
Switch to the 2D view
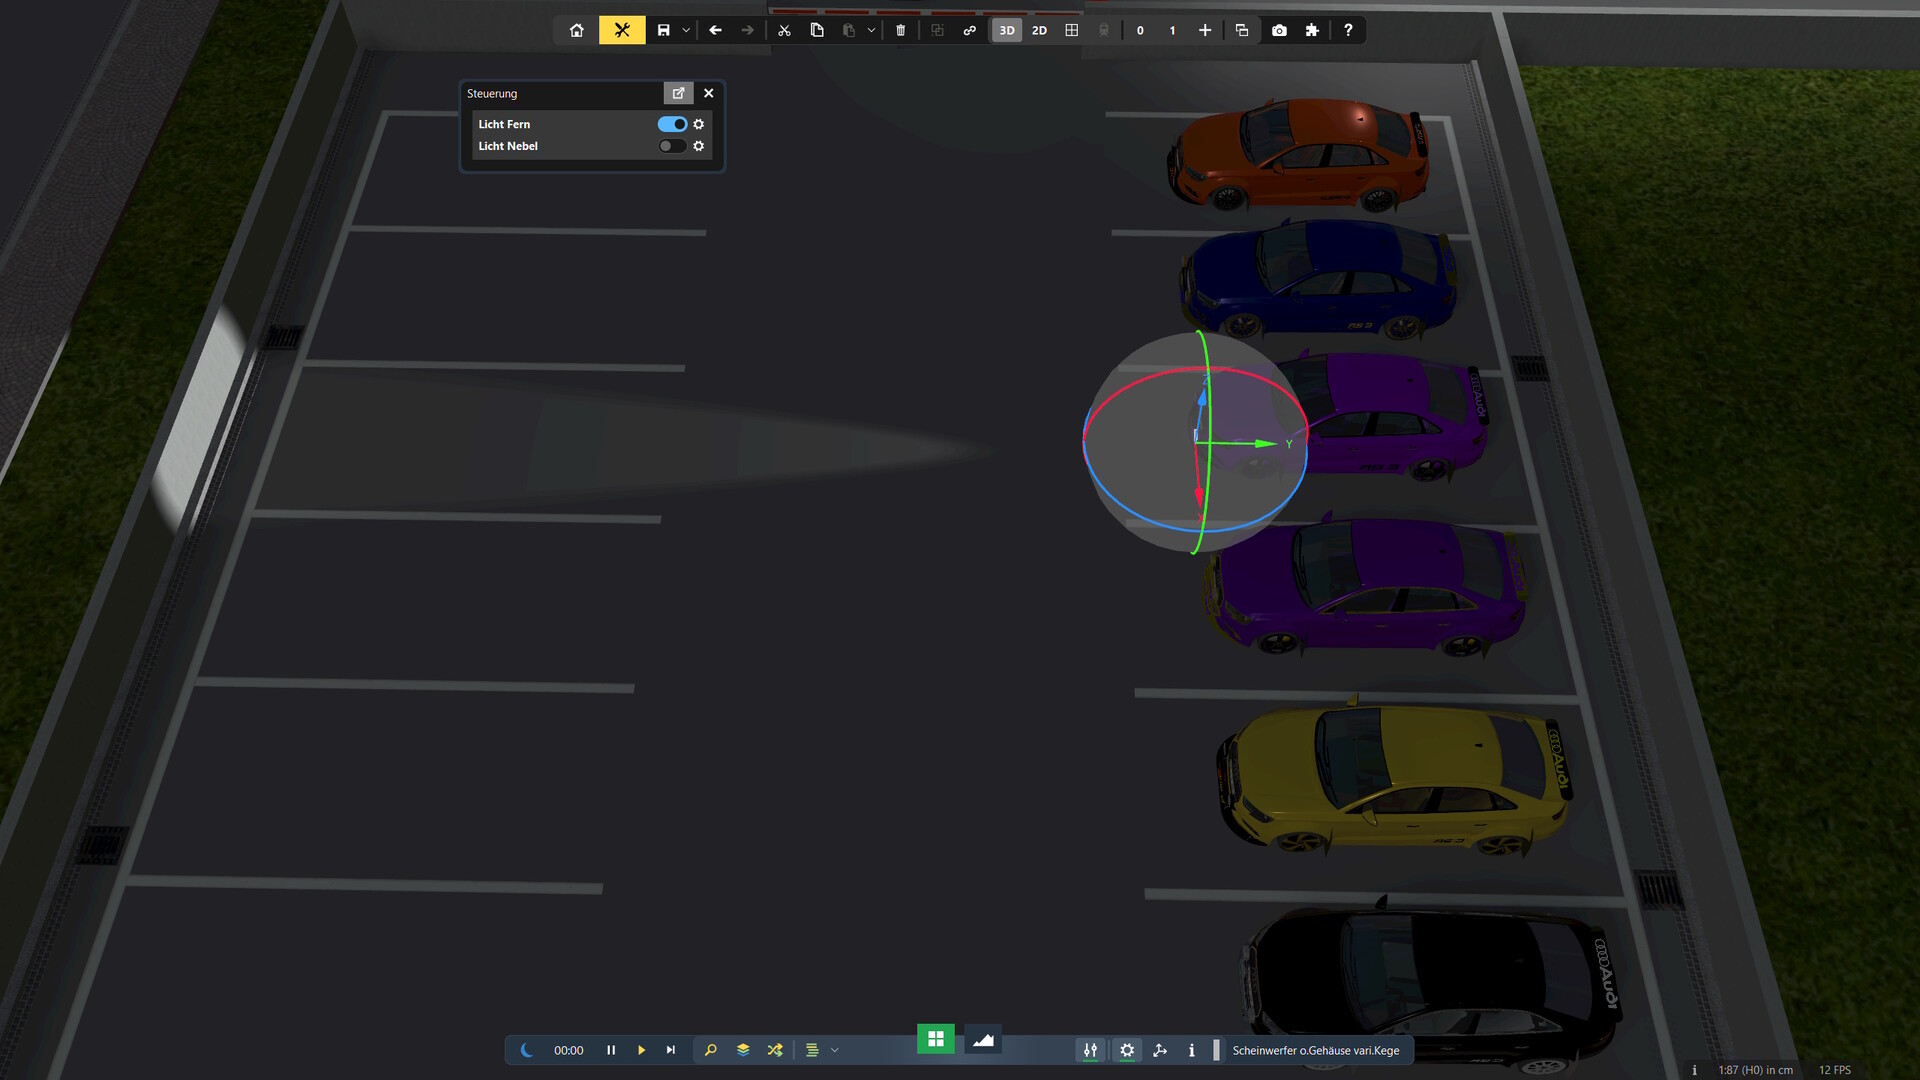(1039, 30)
